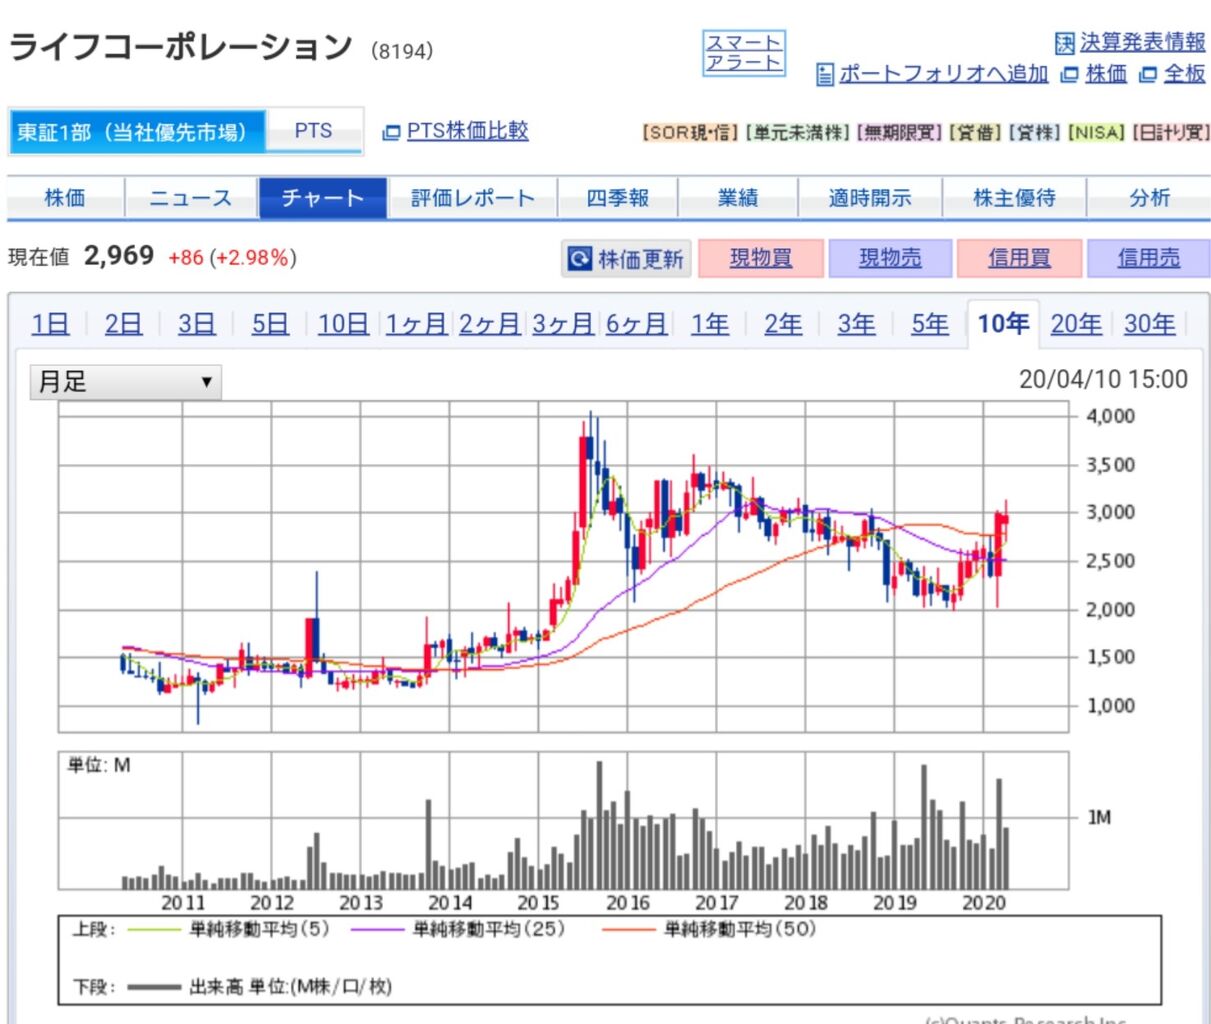
Task: Click the SOR現・信 badge
Action: tap(690, 132)
